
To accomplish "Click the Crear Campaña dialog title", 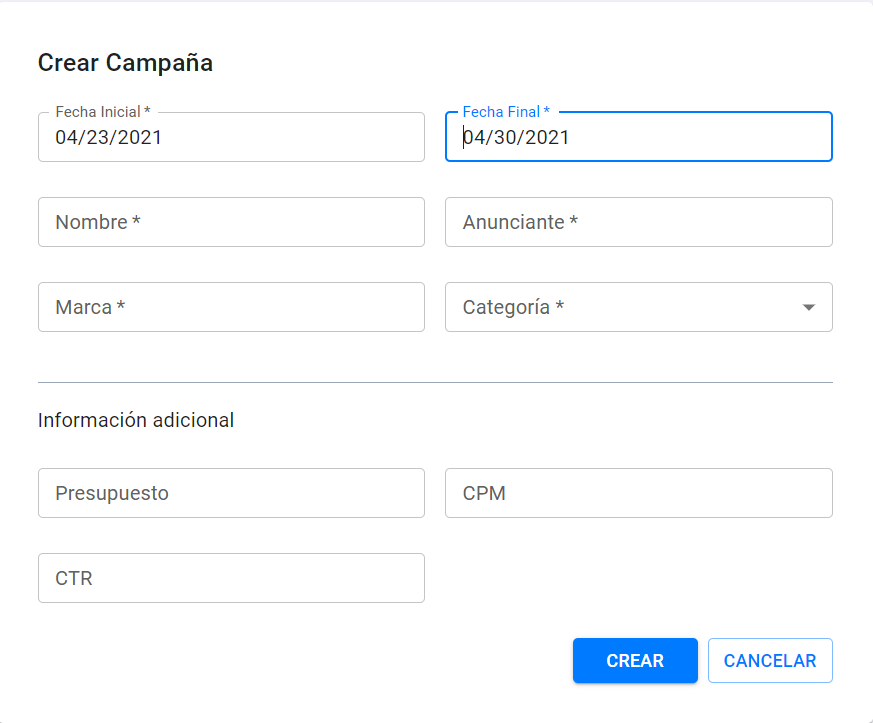I will (x=125, y=63).
